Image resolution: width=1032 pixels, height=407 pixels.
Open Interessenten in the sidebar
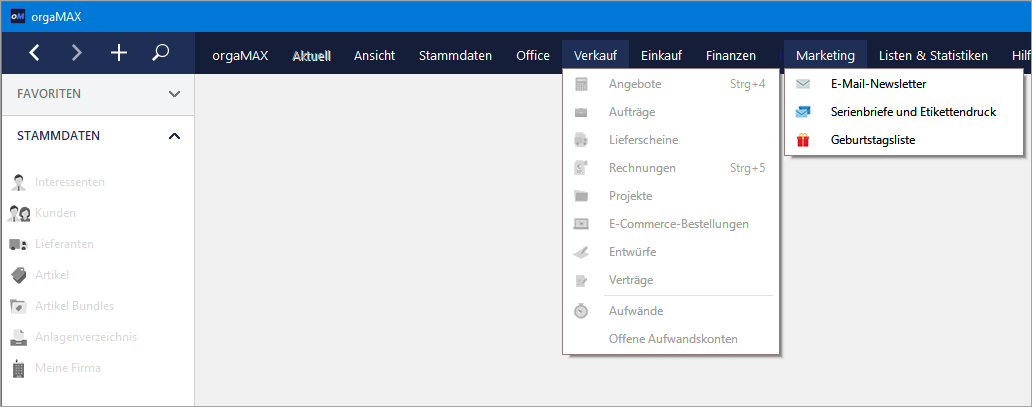pyautogui.click(x=69, y=182)
